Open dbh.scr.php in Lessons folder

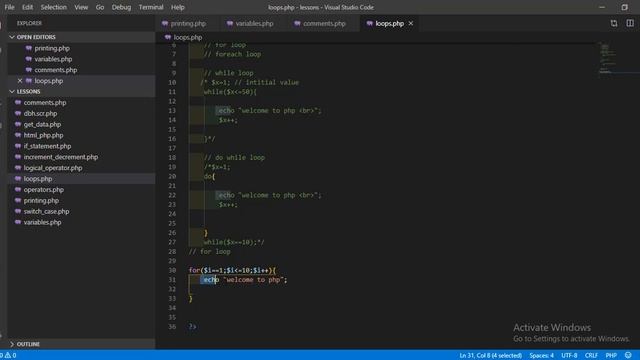[40, 113]
